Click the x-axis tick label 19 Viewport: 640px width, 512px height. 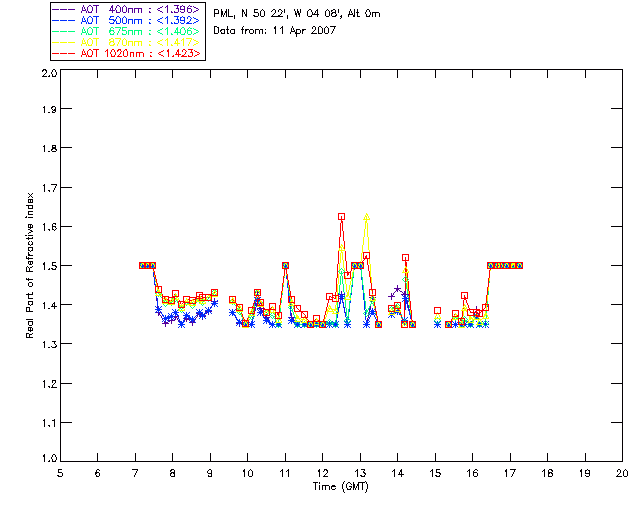[585, 473]
